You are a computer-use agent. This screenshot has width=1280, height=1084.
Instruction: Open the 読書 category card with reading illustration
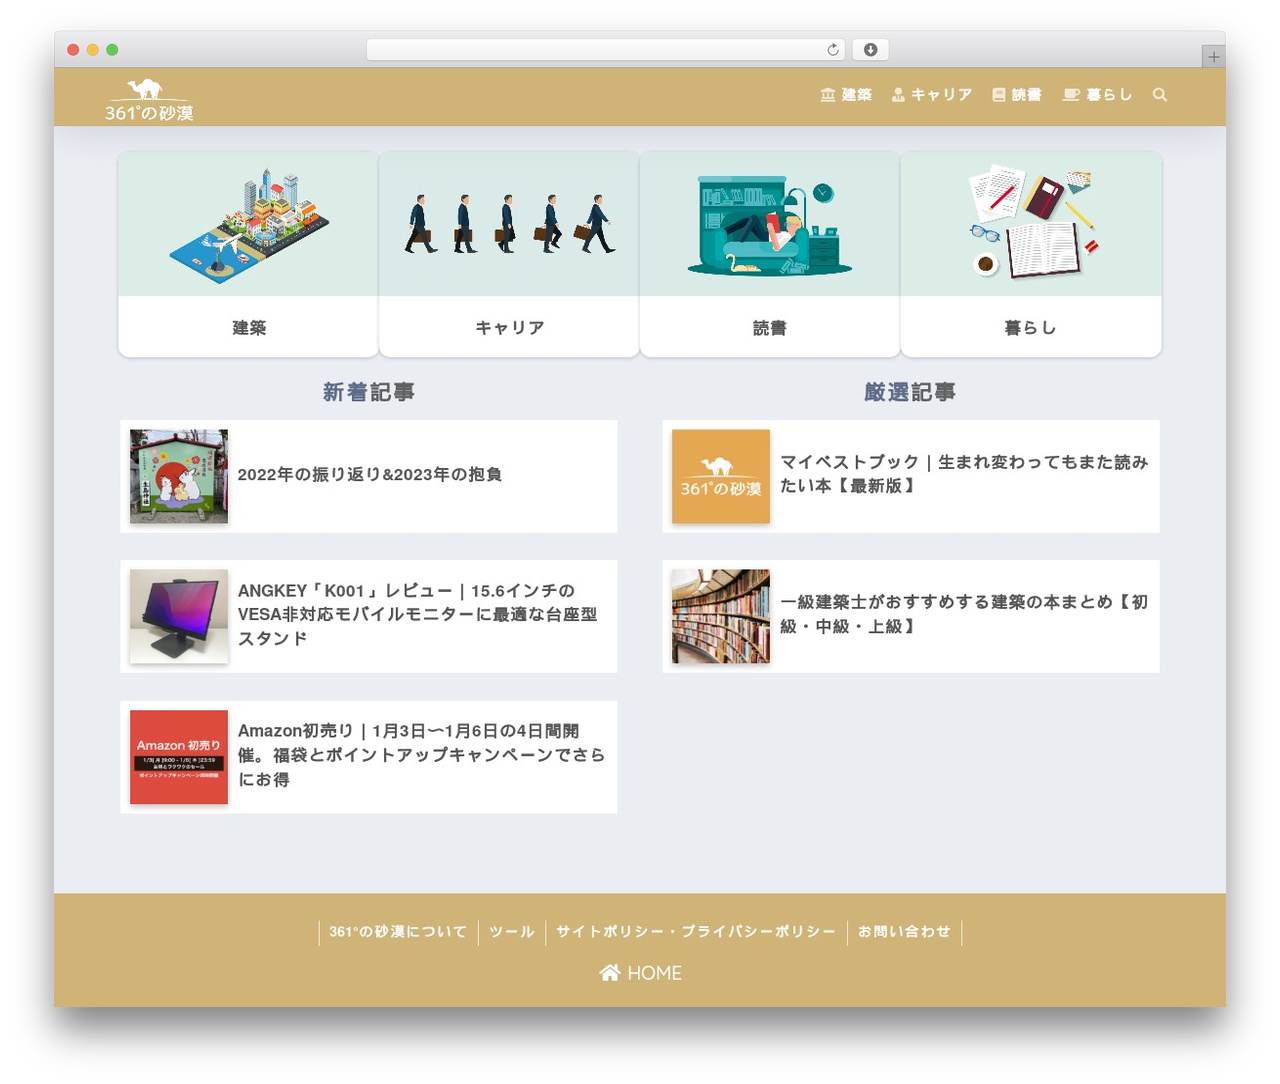point(770,254)
